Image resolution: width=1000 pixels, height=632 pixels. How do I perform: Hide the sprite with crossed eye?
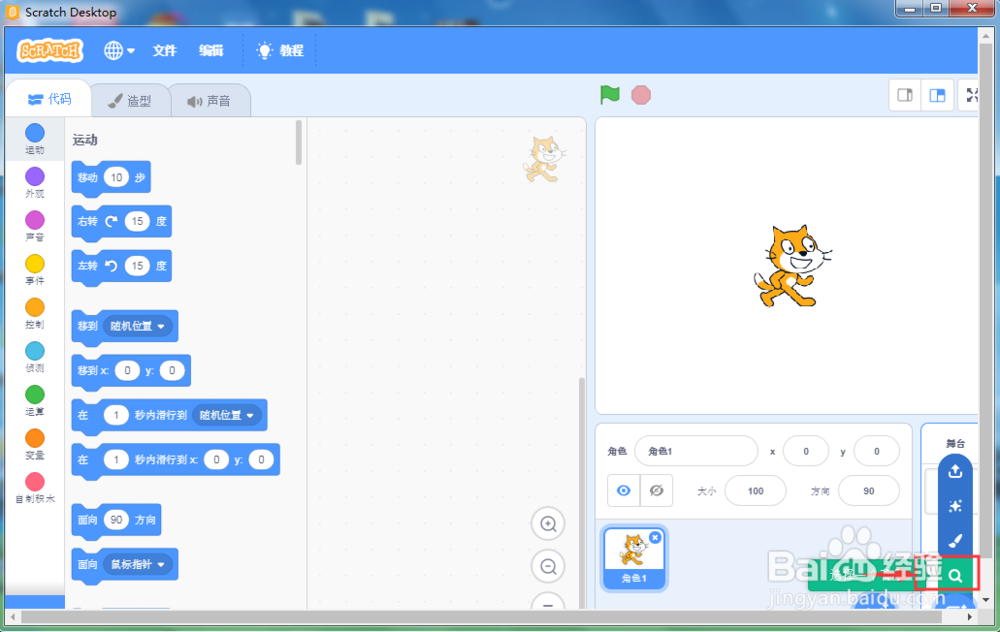tap(656, 490)
